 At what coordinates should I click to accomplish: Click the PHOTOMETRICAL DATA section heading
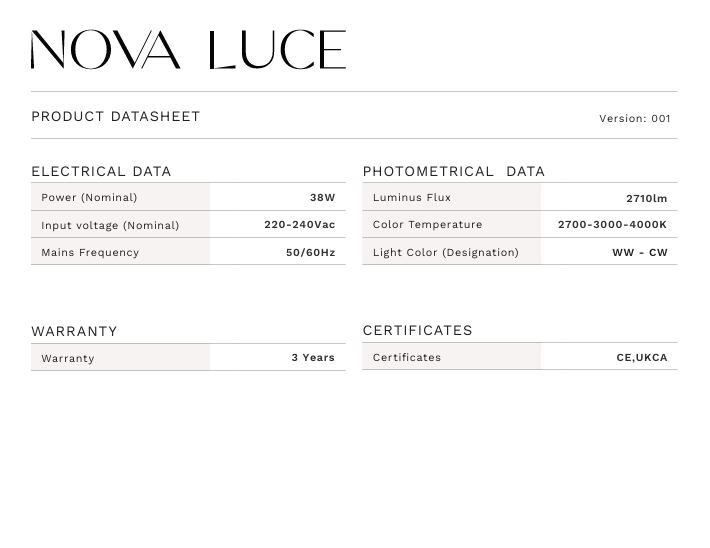[x=454, y=171]
